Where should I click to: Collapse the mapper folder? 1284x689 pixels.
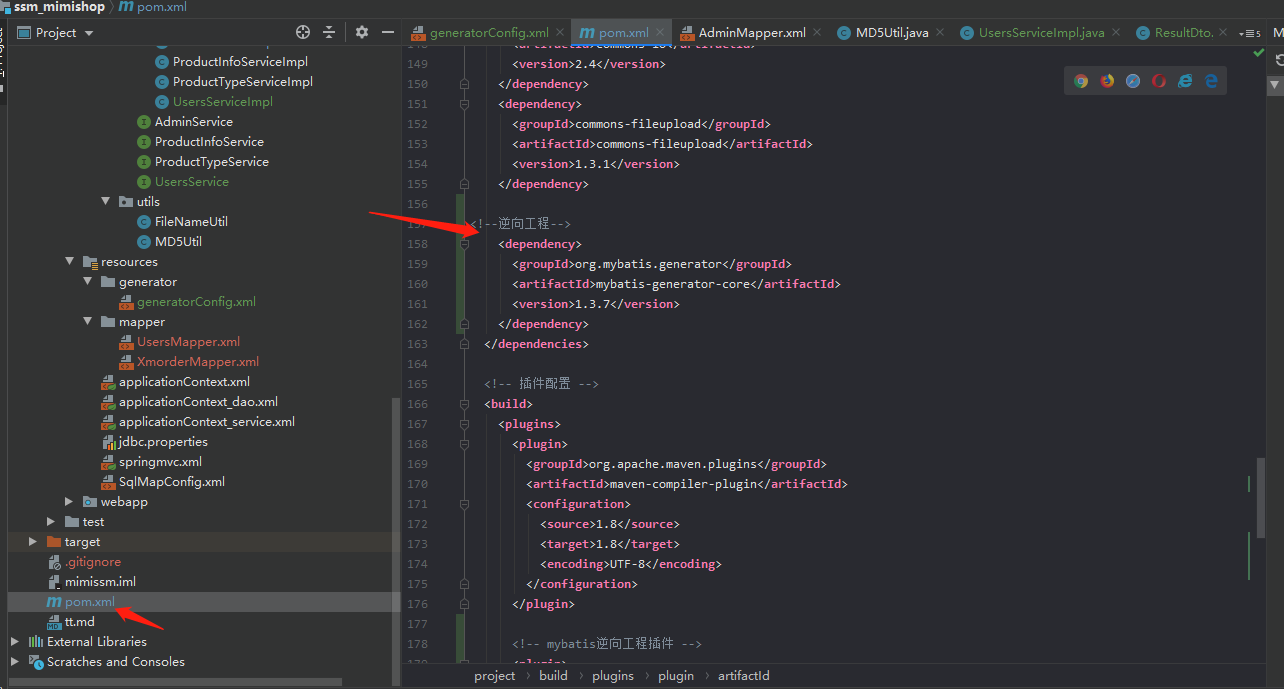(x=88, y=322)
